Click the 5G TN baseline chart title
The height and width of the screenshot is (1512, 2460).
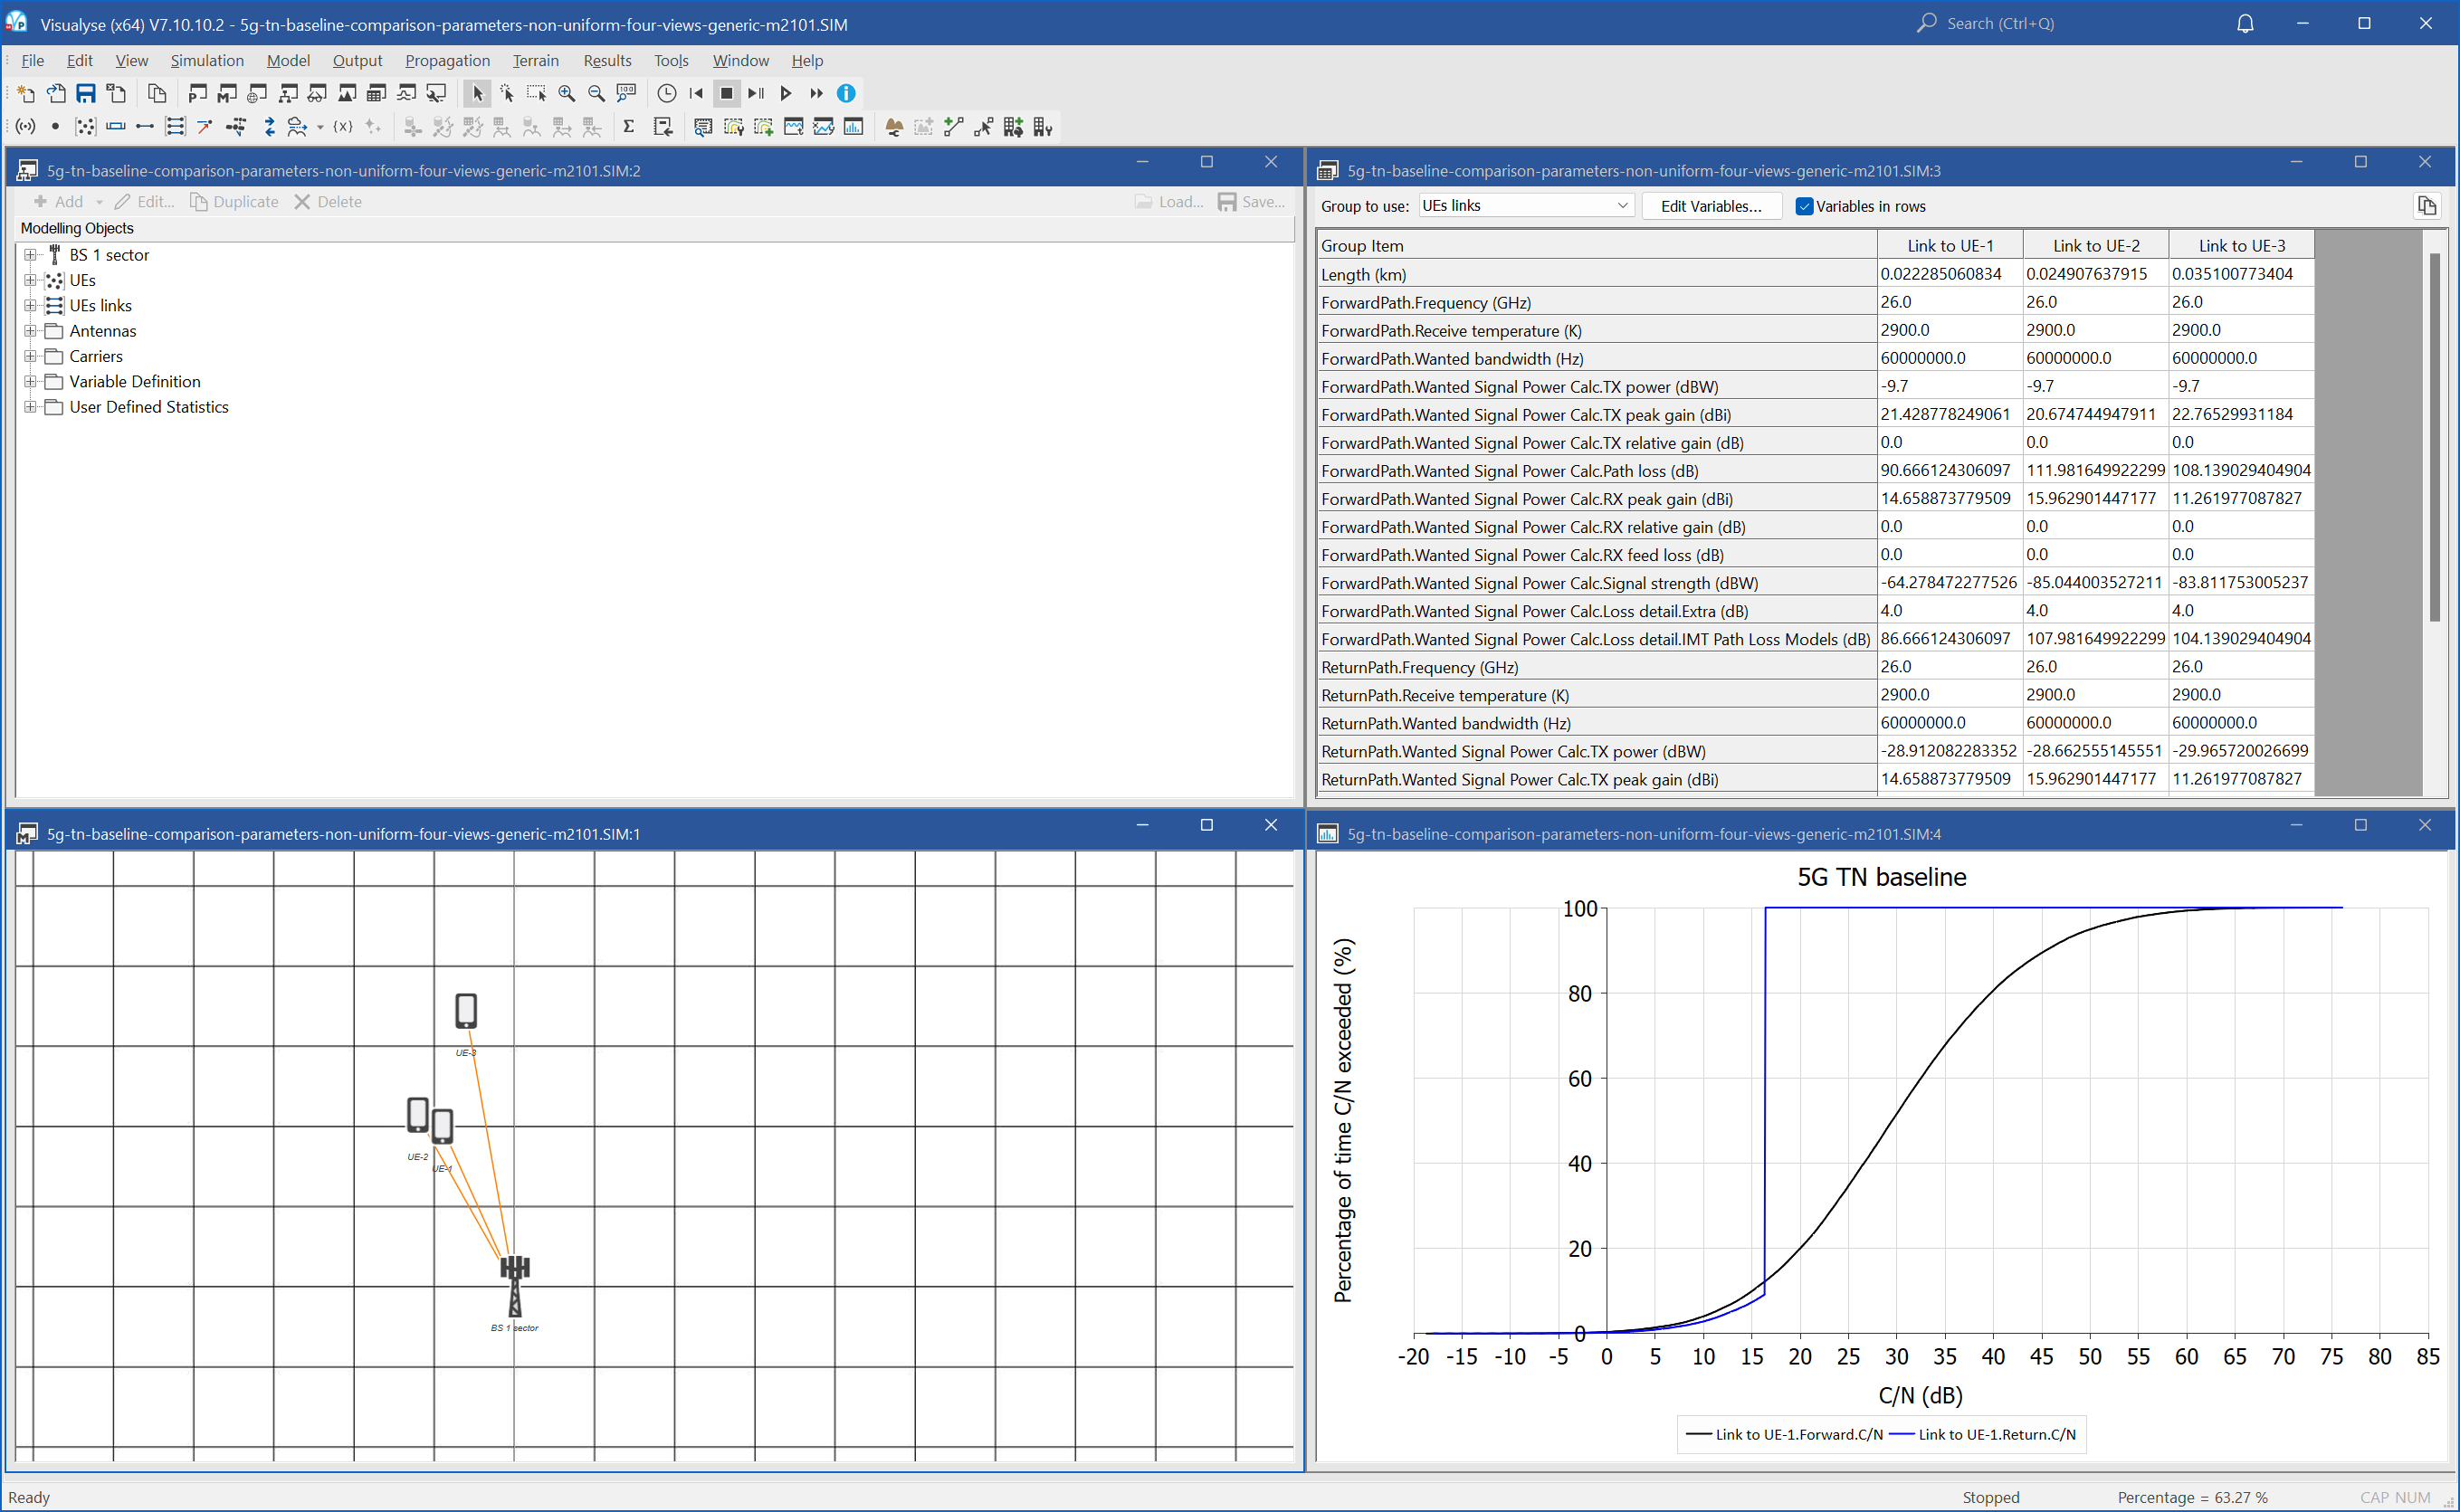(1881, 877)
